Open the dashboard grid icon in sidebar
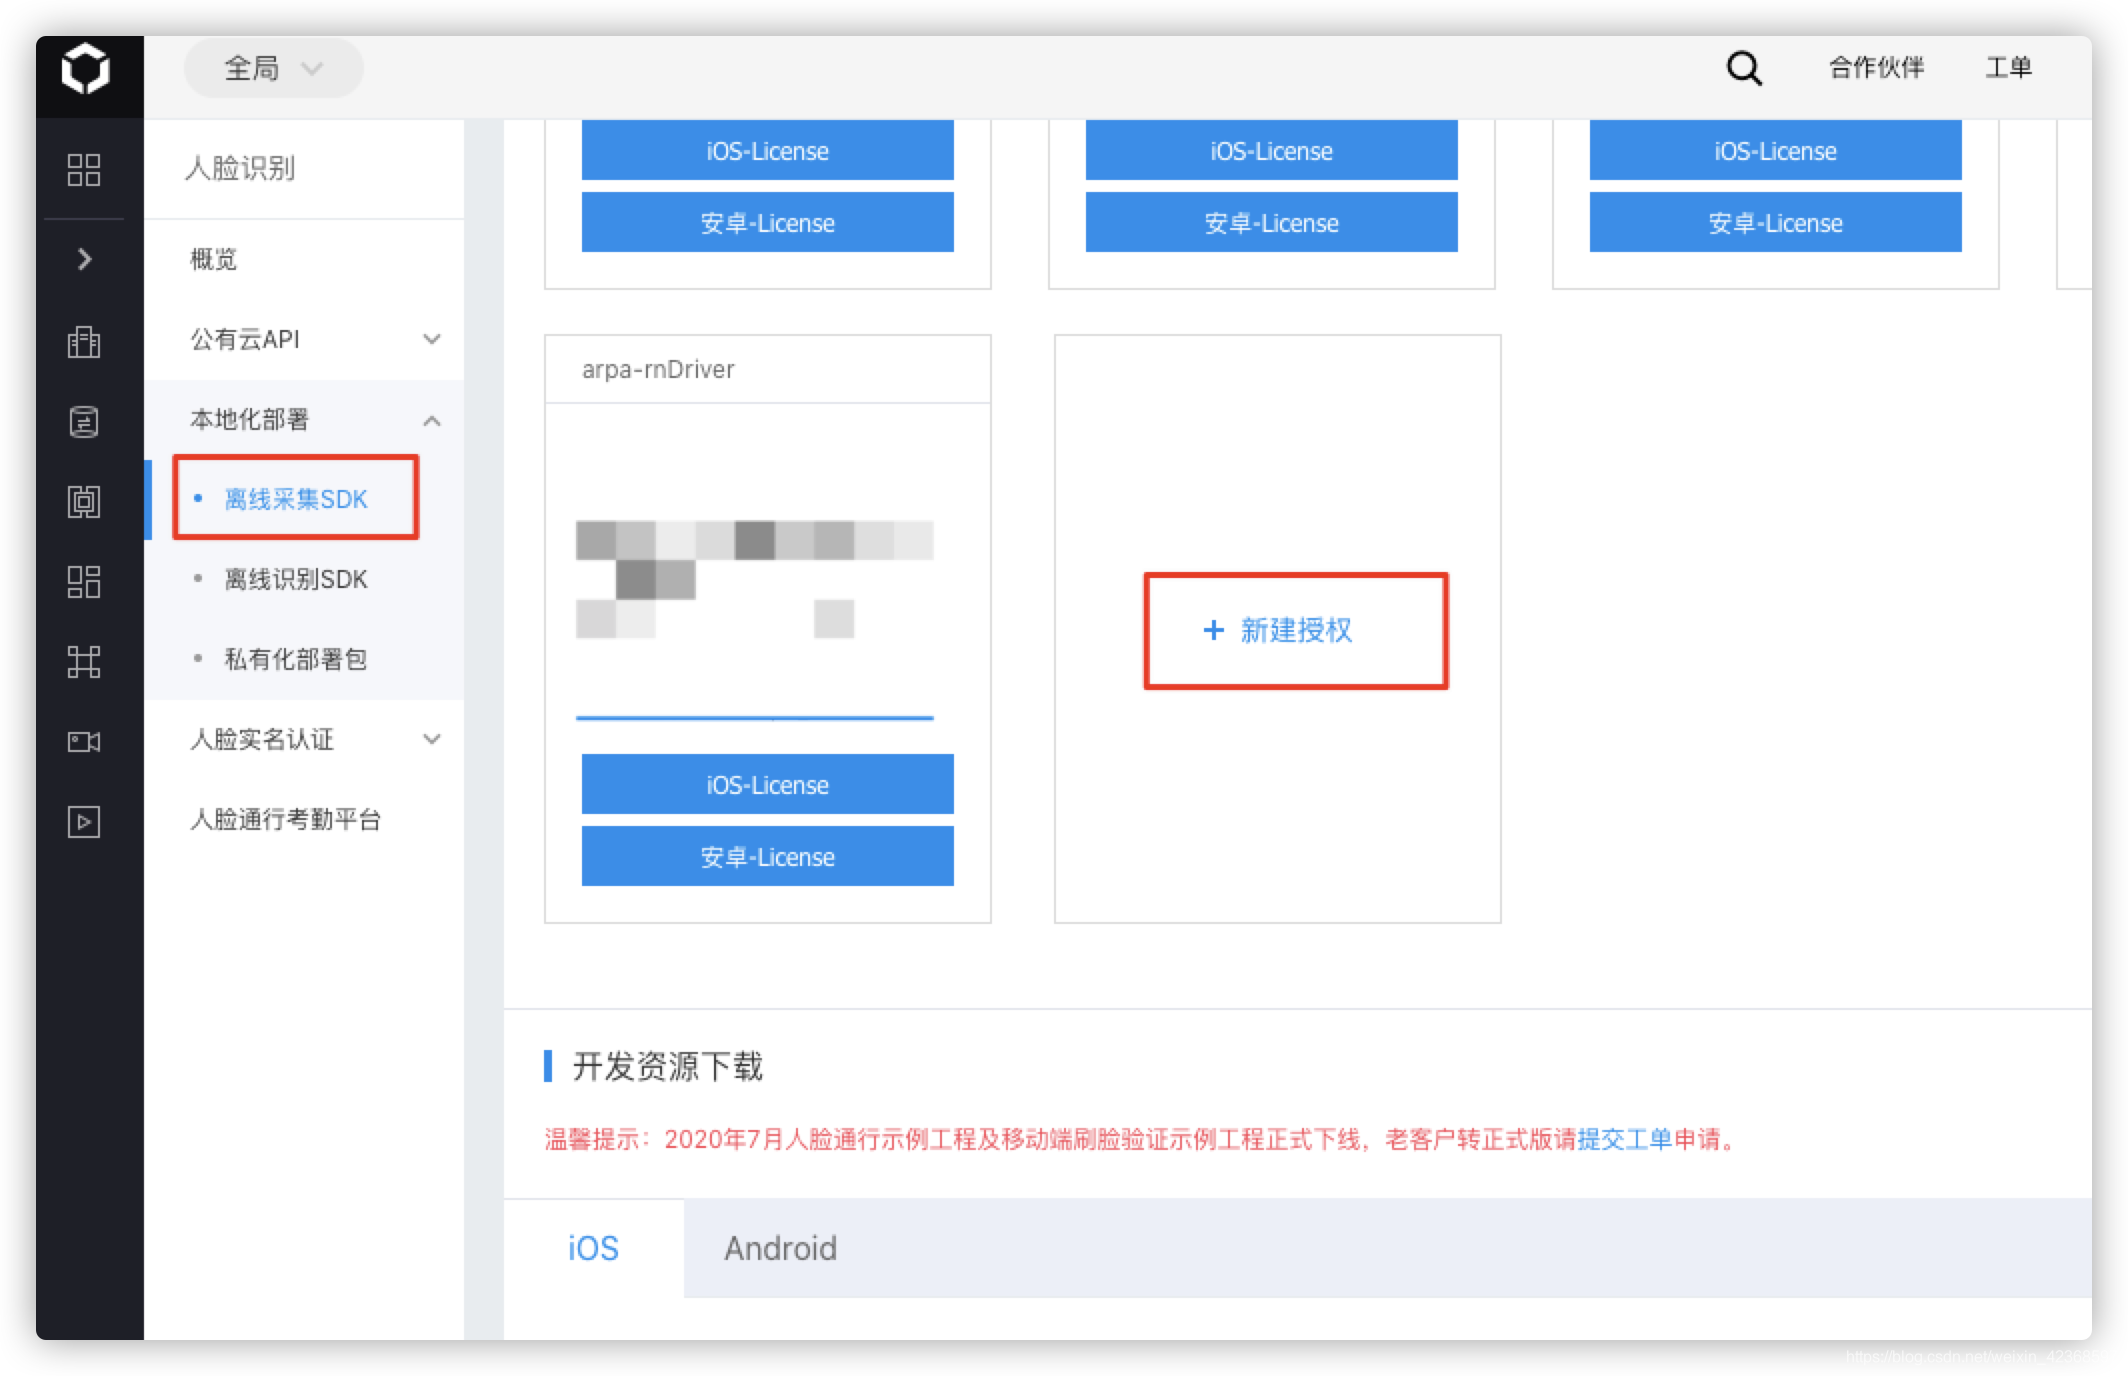Viewport: 2128px width, 1376px height. [85, 170]
